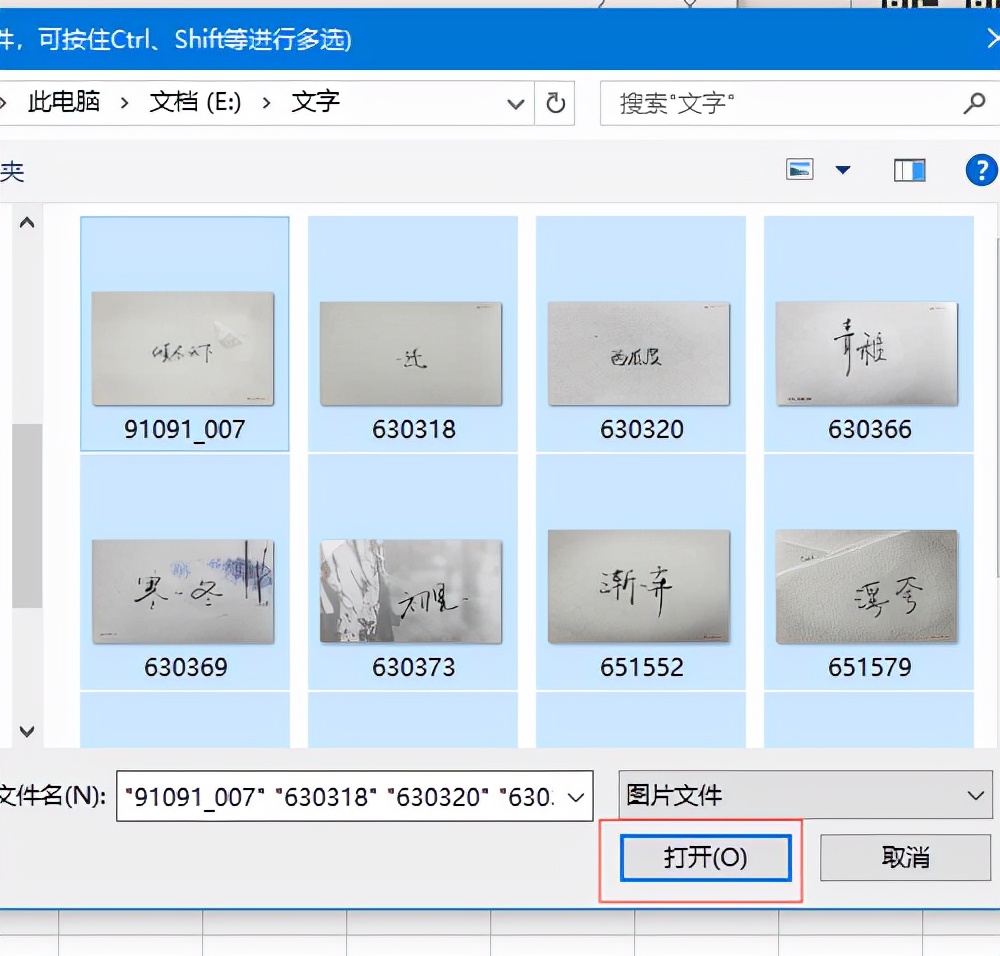
Task: Click the scrollbar up arrow
Action: coord(27,222)
